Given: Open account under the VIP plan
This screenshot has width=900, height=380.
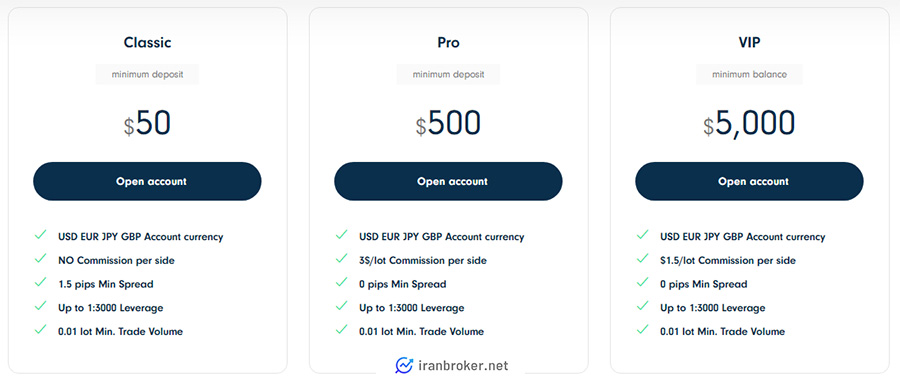Looking at the screenshot, I should (x=749, y=181).
